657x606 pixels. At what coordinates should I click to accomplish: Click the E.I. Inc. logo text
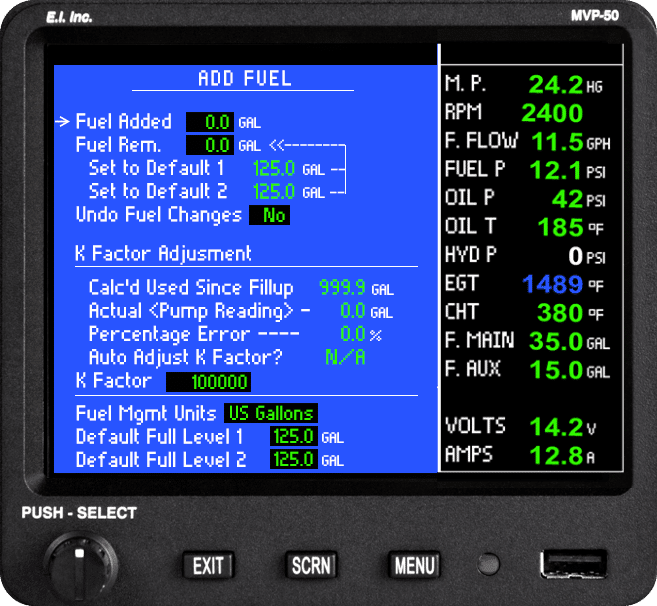point(69,17)
